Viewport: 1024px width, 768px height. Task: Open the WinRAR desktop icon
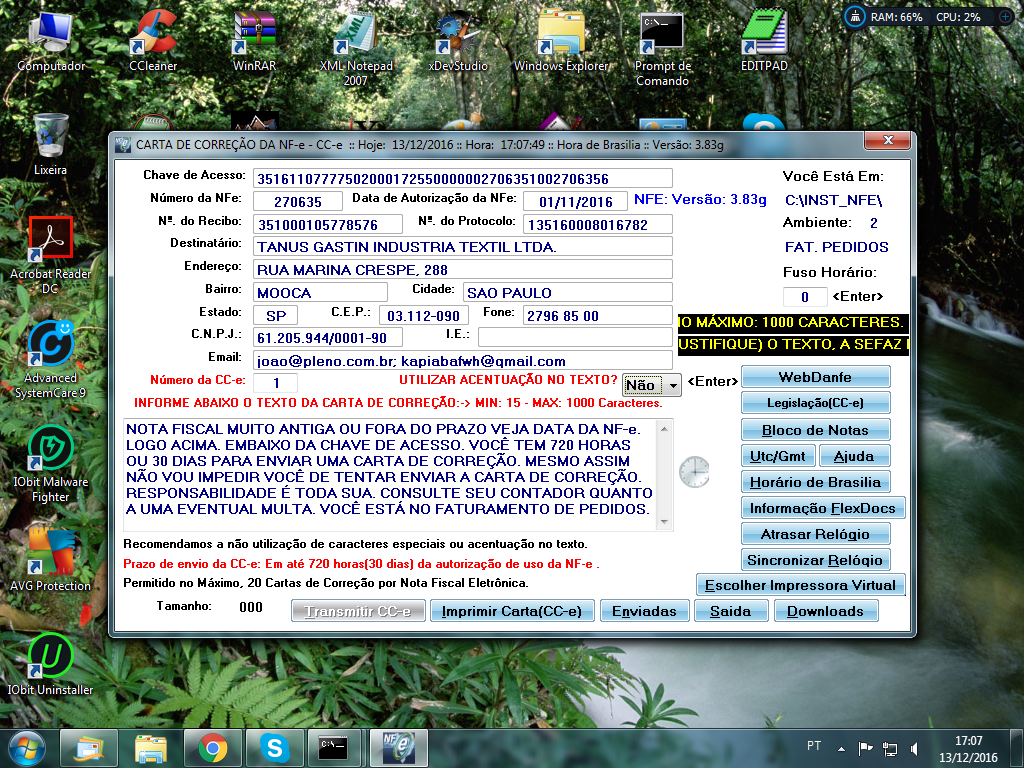[x=254, y=36]
